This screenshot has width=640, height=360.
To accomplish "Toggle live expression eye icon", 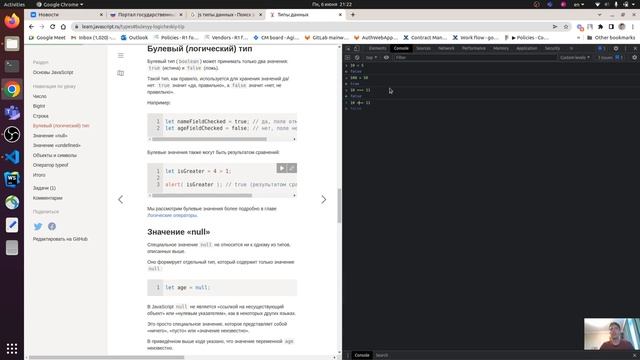I will click(386, 58).
